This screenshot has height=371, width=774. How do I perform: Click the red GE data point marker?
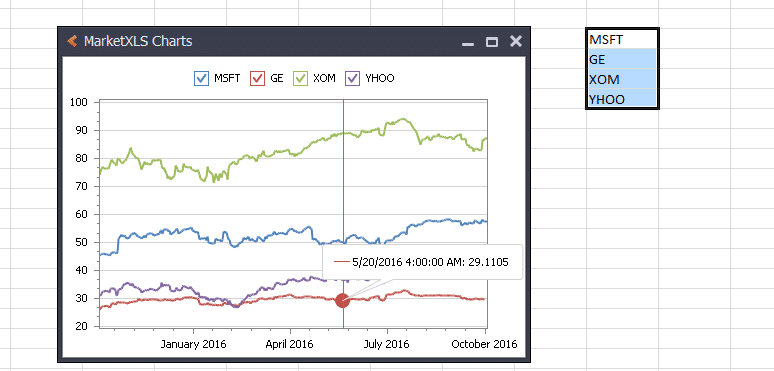[343, 300]
